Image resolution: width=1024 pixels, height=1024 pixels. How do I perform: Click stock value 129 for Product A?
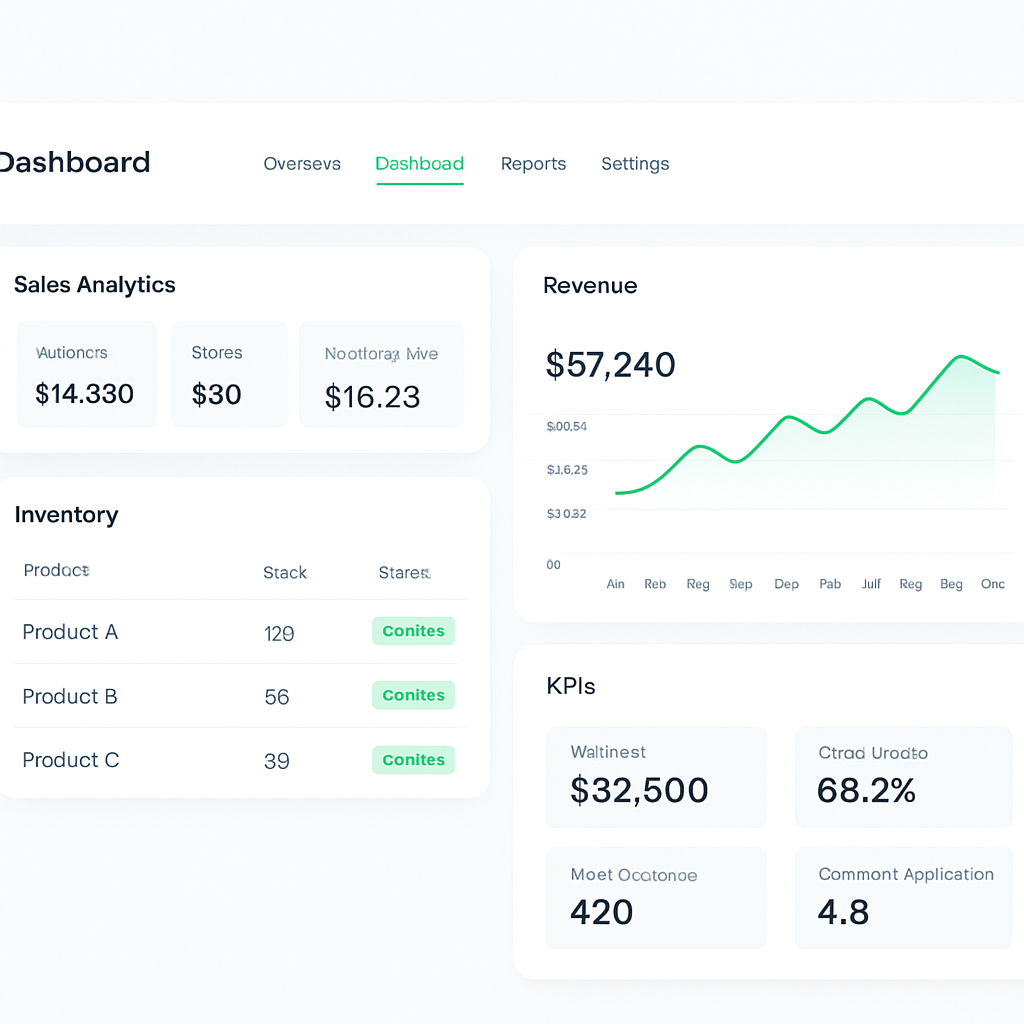click(279, 633)
